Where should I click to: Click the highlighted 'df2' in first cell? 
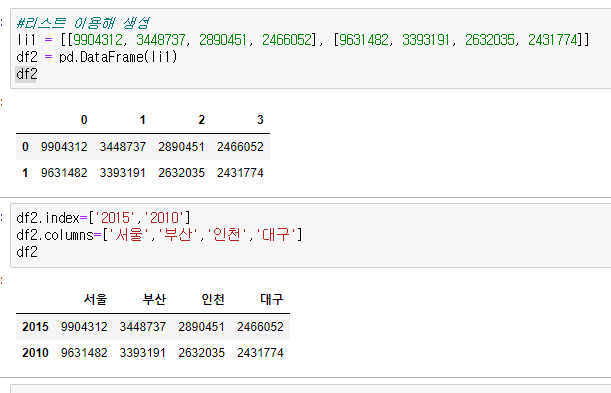pos(26,74)
